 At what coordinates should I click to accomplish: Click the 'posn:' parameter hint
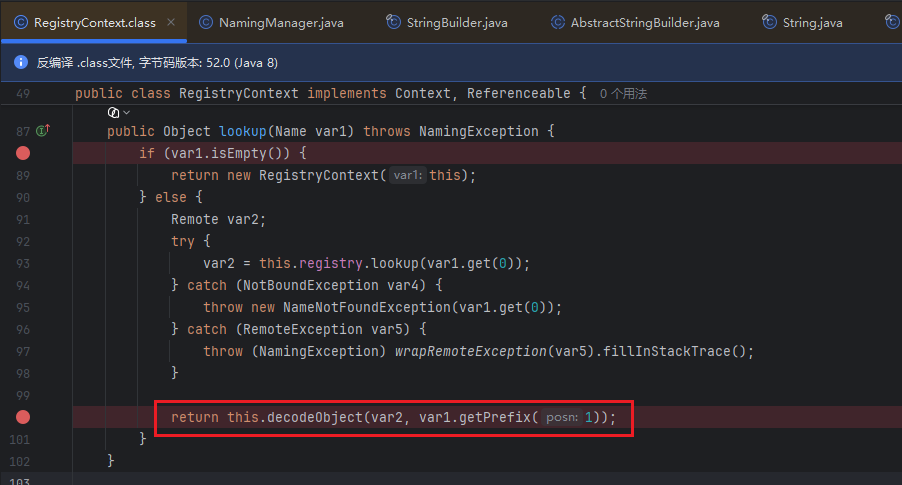click(562, 417)
